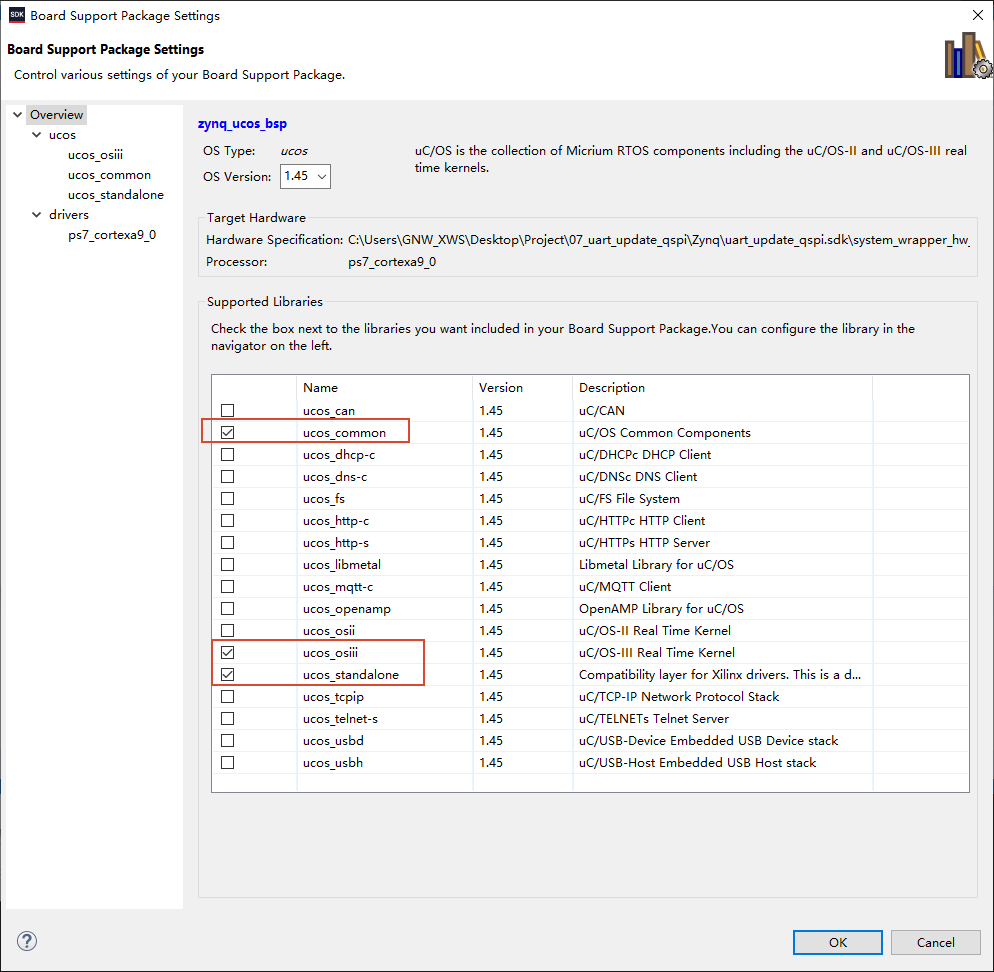994x972 pixels.
Task: Click the Cancel button
Action: click(x=935, y=942)
